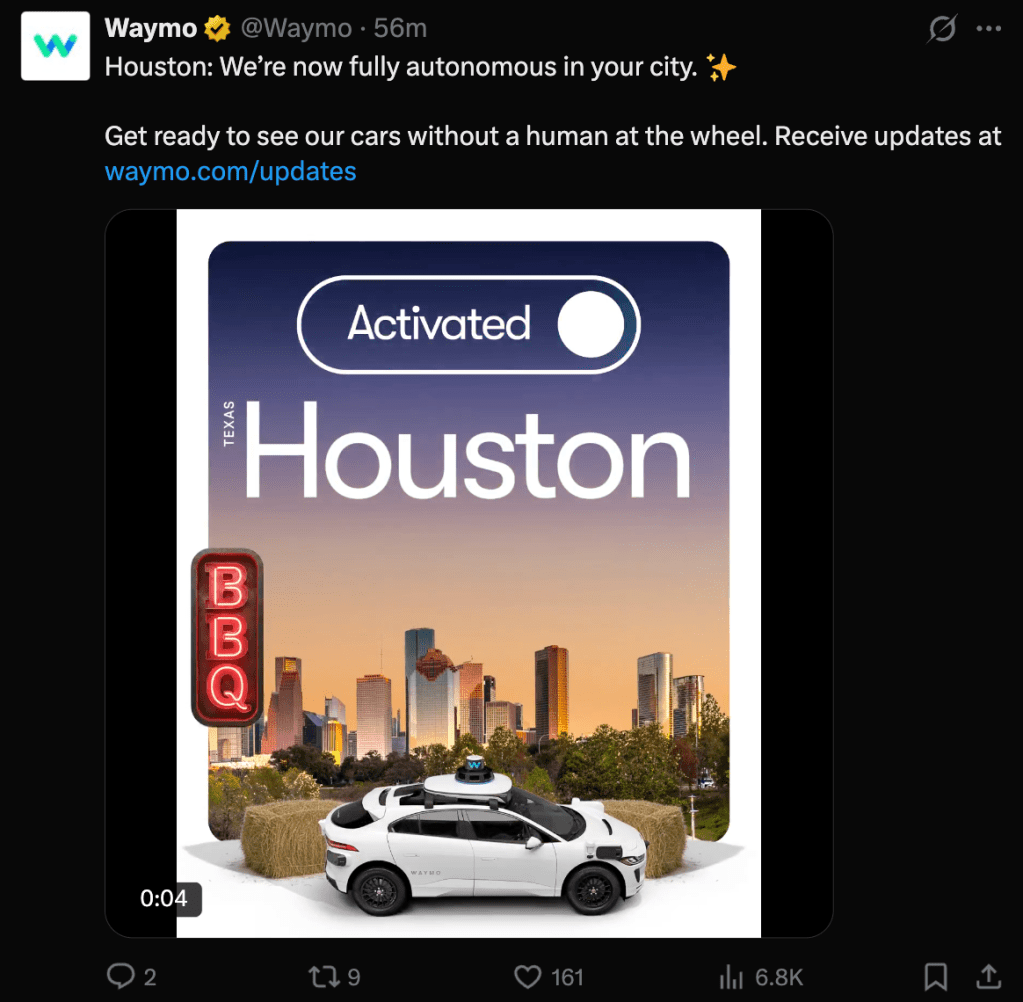
Task: Click the neon BBQ sign graphic
Action: [x=227, y=637]
